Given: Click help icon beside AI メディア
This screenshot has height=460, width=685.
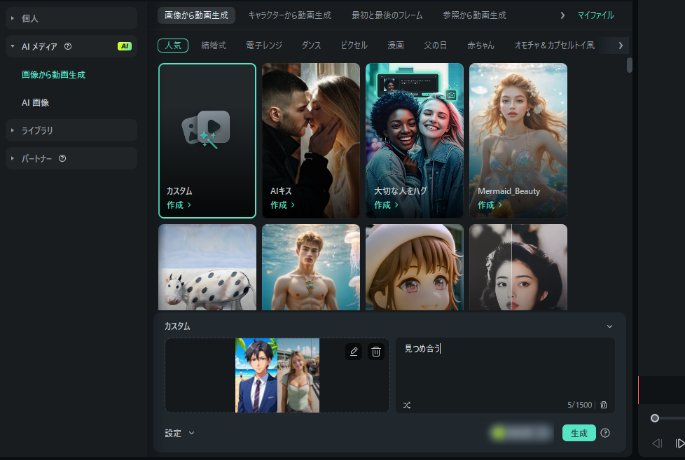Looking at the screenshot, I should pos(68,46).
